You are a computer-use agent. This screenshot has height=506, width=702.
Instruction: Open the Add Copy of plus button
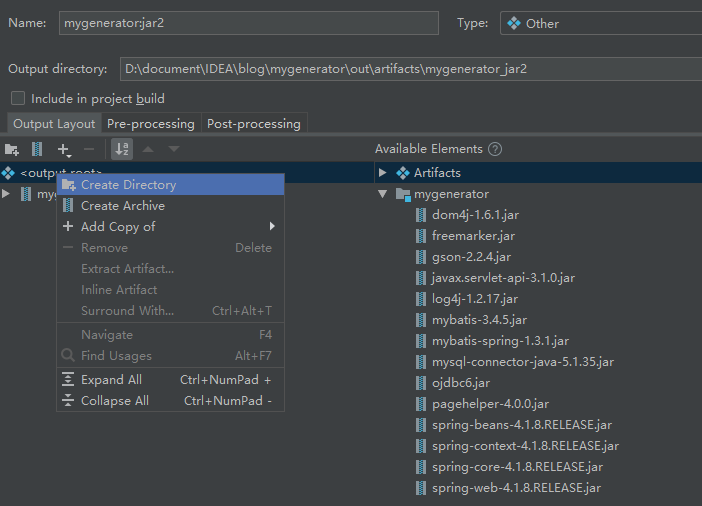(64, 149)
